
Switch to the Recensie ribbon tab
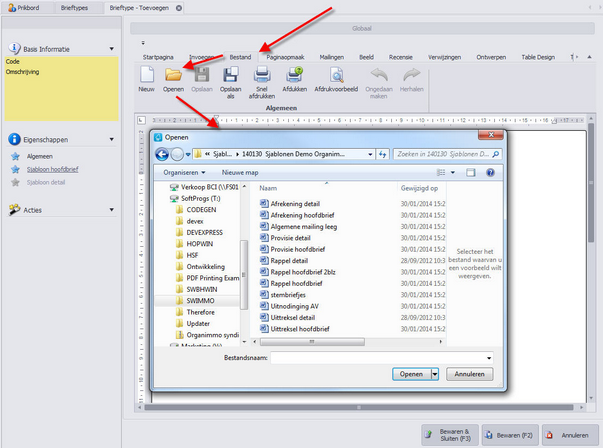[x=400, y=57]
